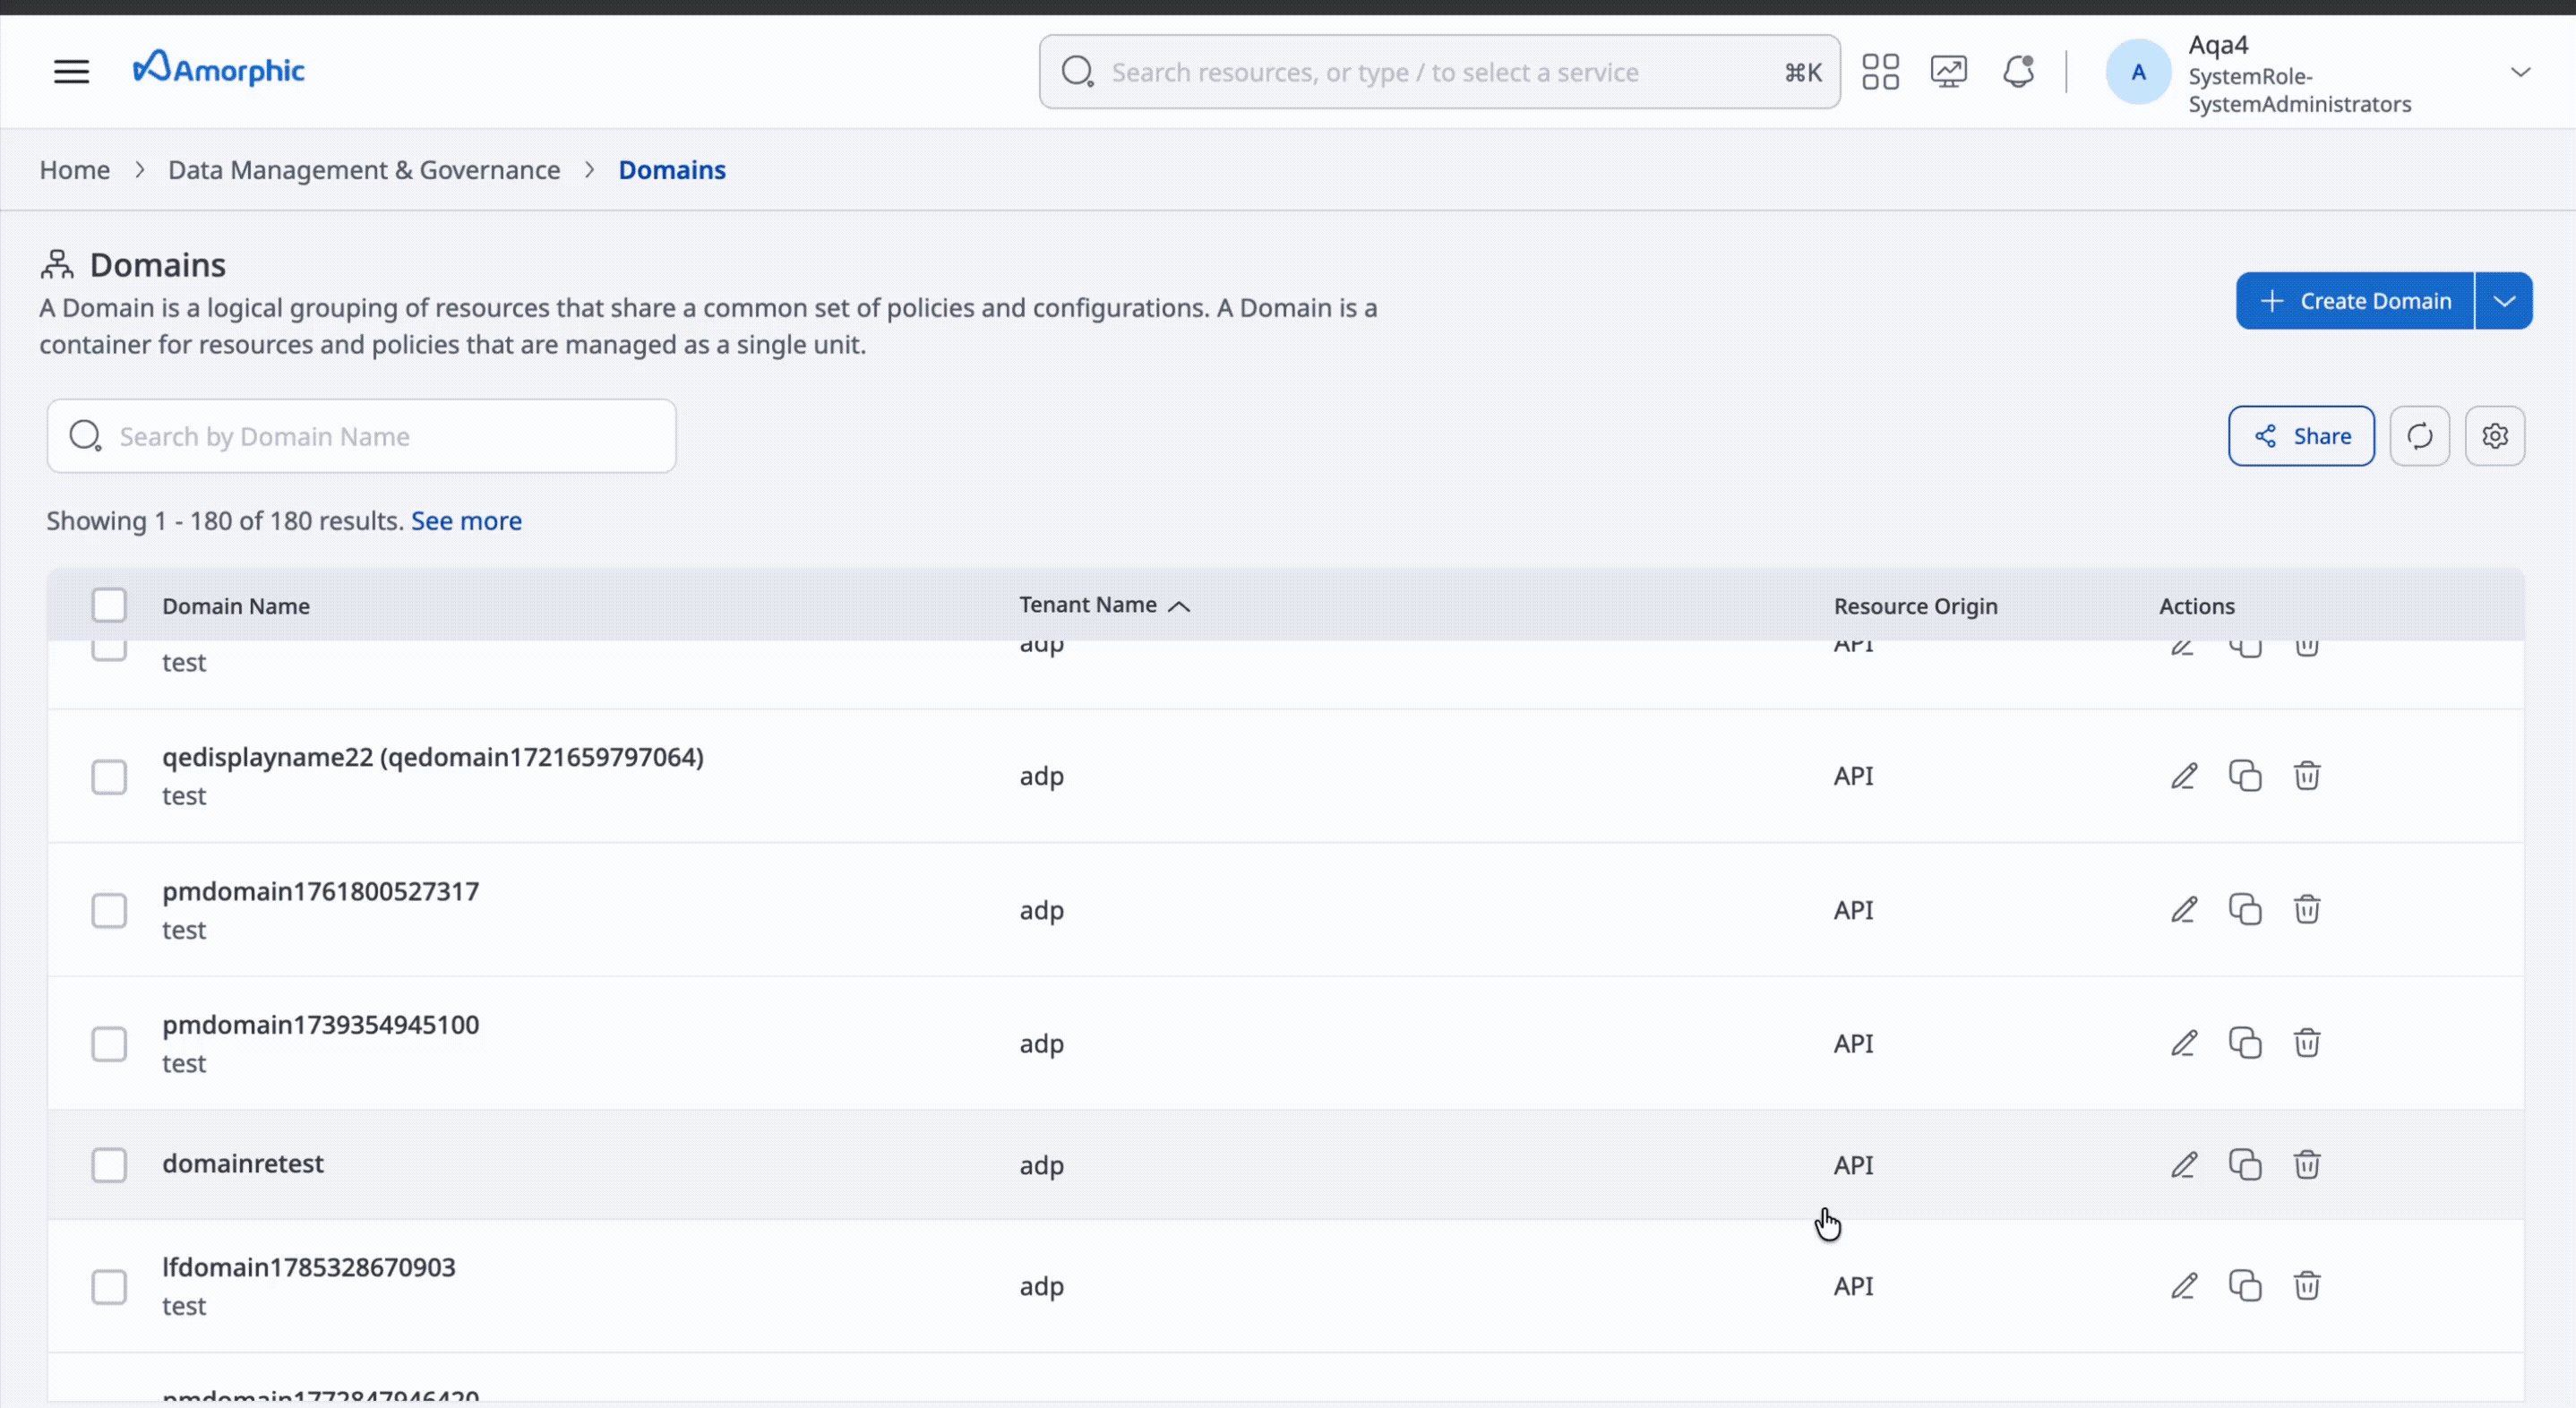Clone the qedisplayname22 domain
Image resolution: width=2576 pixels, height=1408 pixels.
(2245, 776)
